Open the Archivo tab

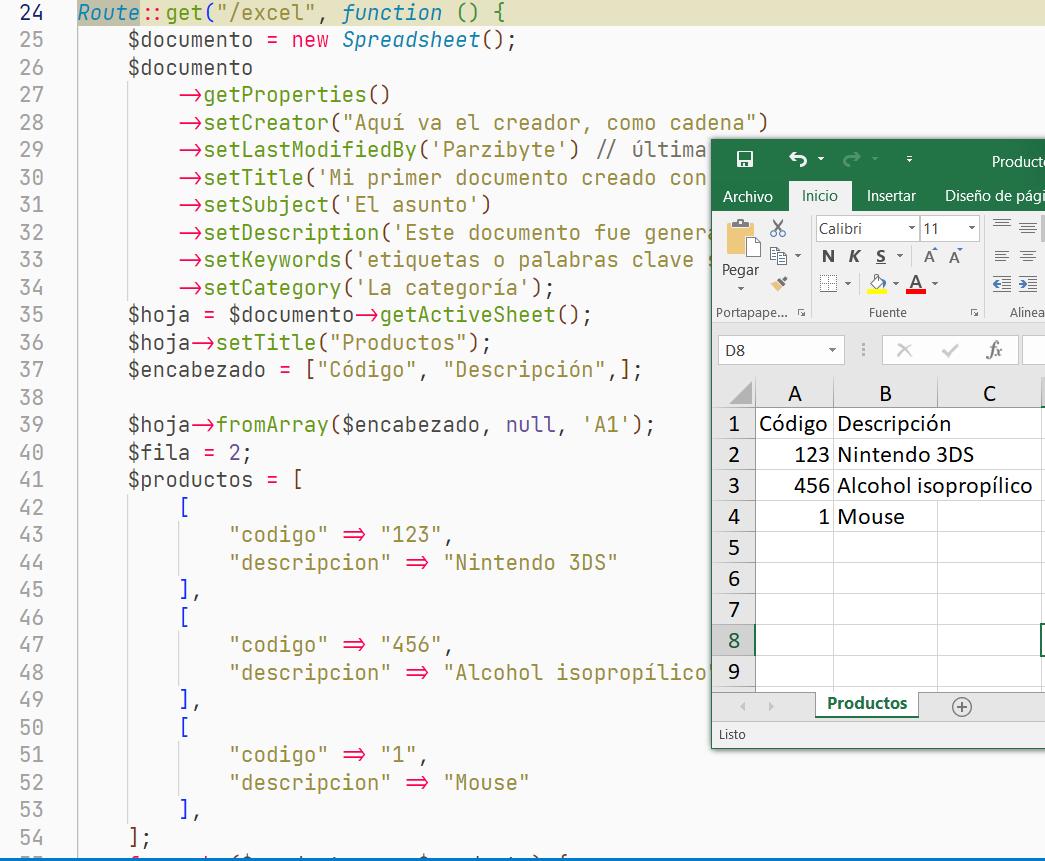click(748, 197)
